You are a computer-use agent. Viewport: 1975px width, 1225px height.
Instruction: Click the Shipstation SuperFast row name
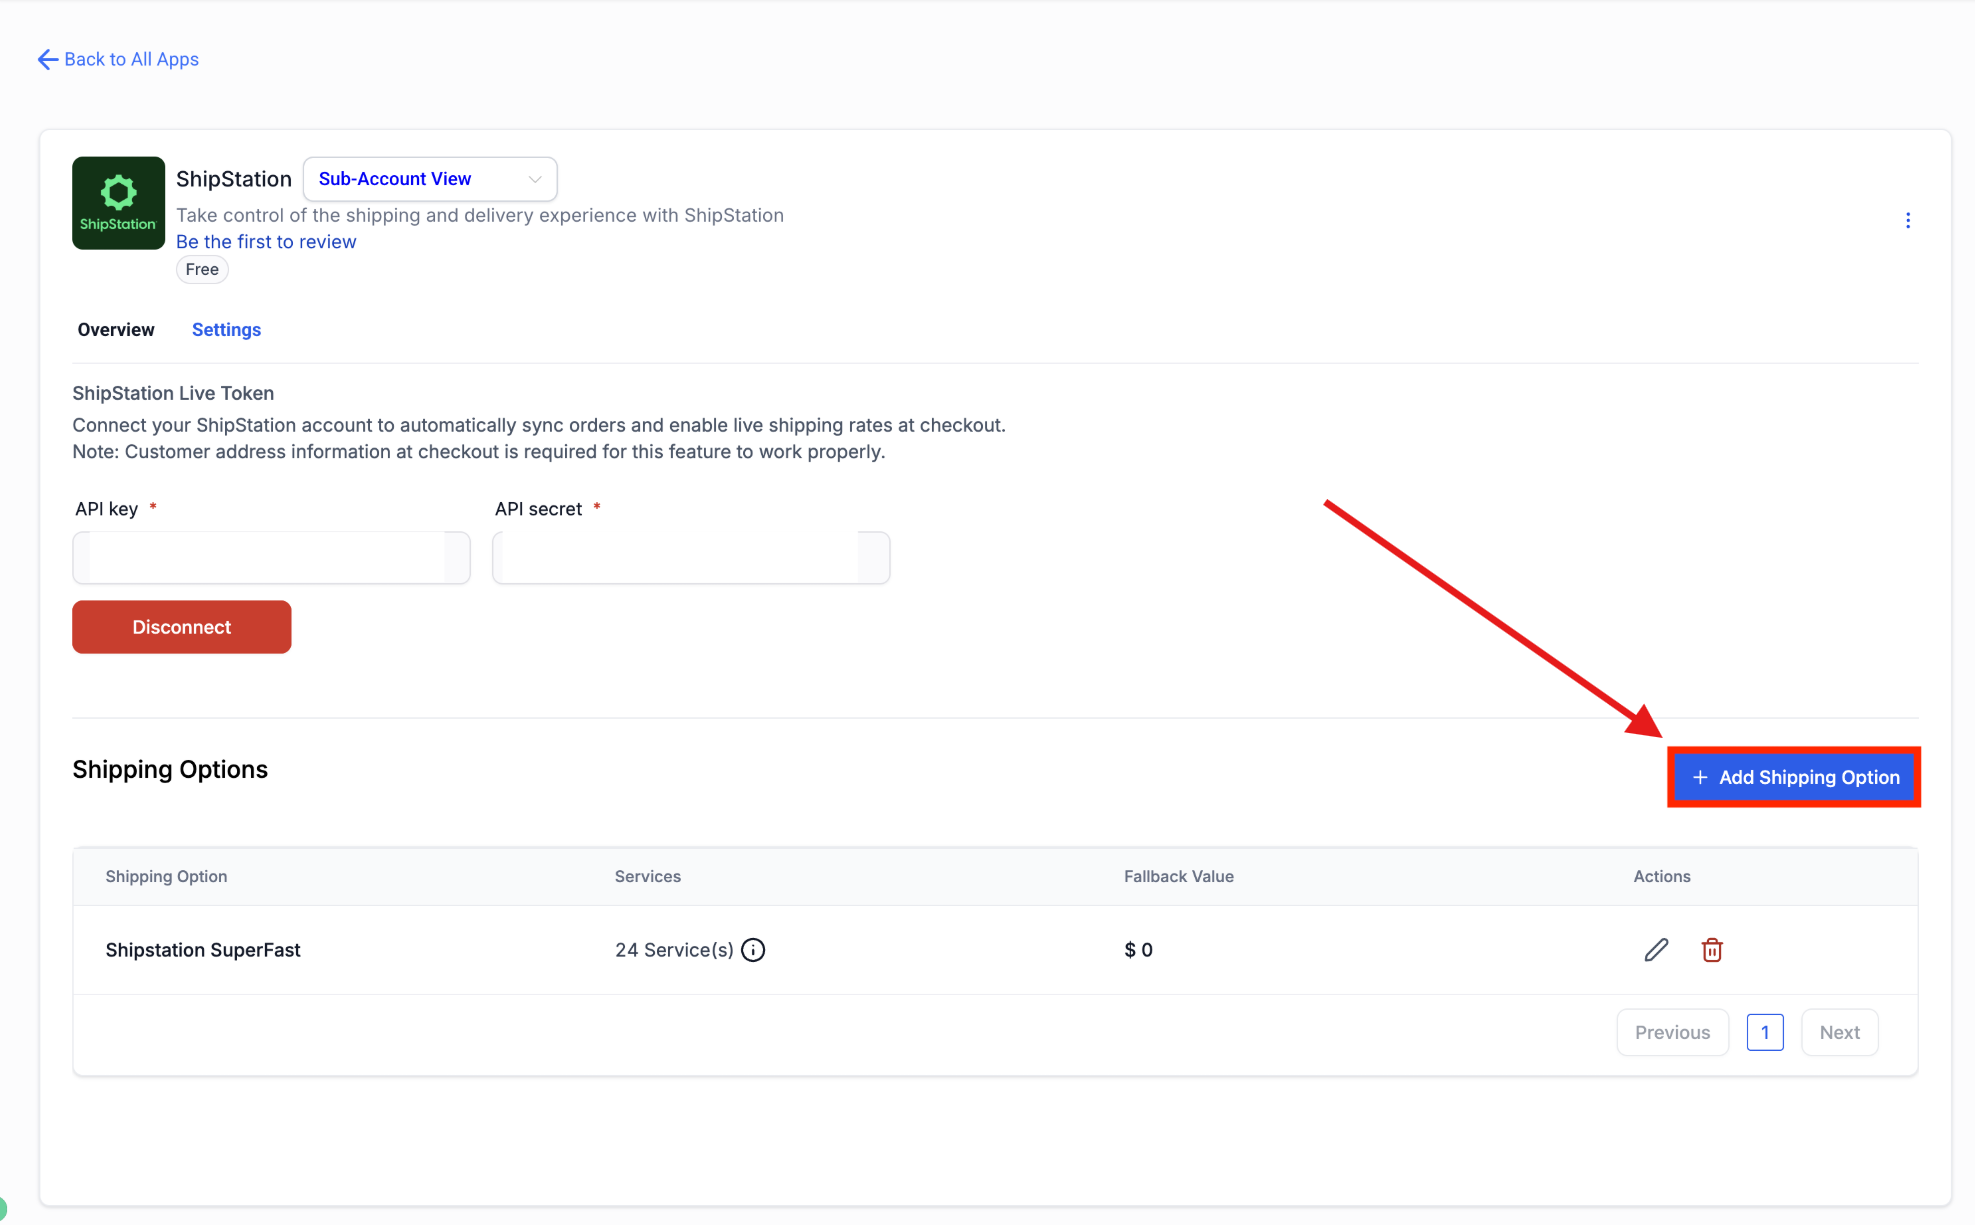point(203,950)
